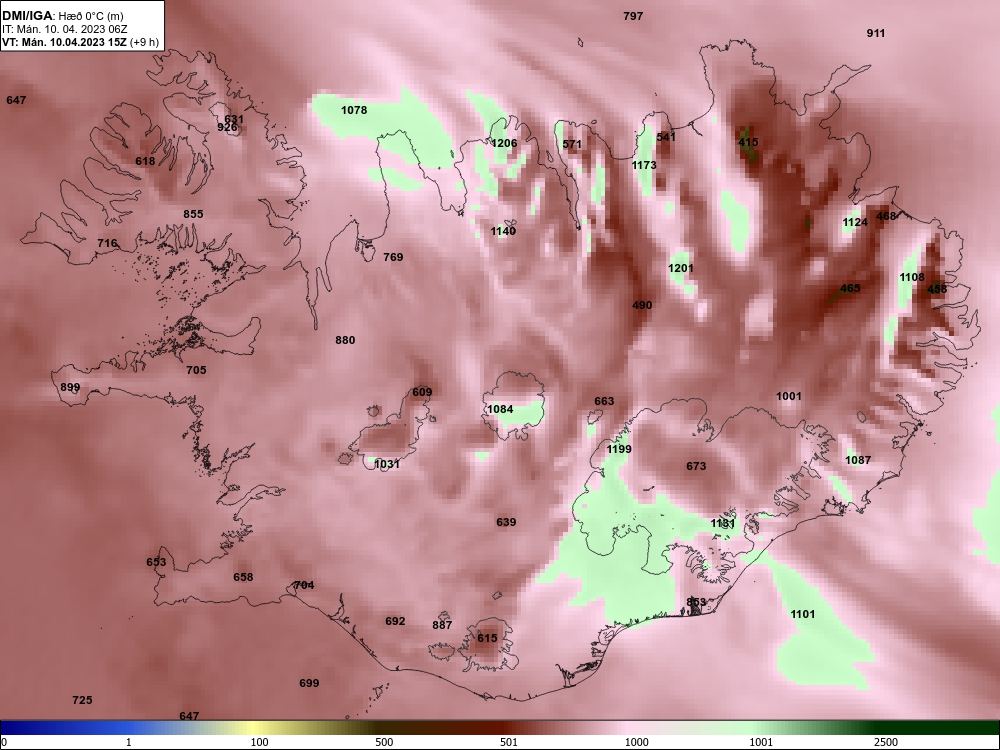Click the map value 887
Screen dimensions: 1000x750
pos(442,626)
